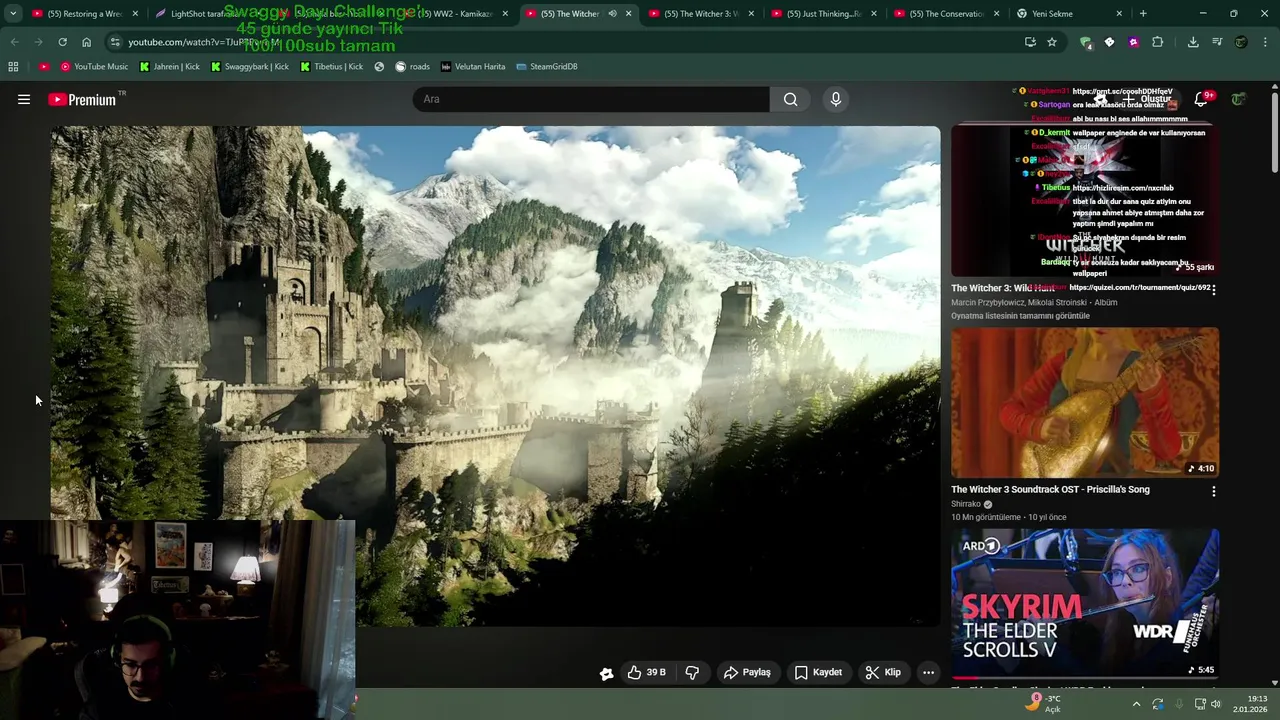Open the browser downloads icon
Image resolution: width=1280 pixels, height=720 pixels.
tap(1193, 42)
